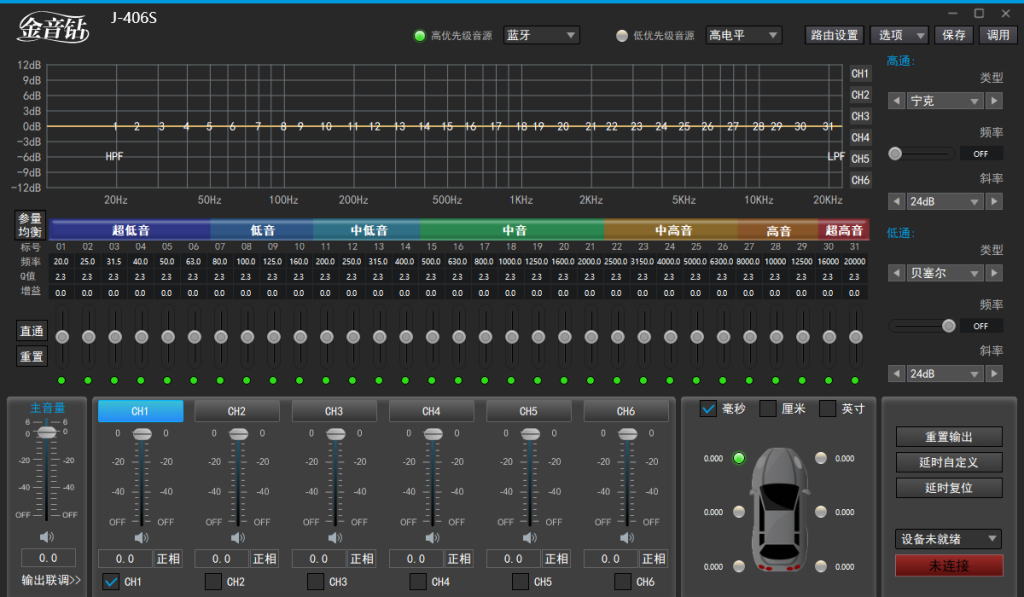Click next arrow for high-pass type 宁克

[x=995, y=101]
